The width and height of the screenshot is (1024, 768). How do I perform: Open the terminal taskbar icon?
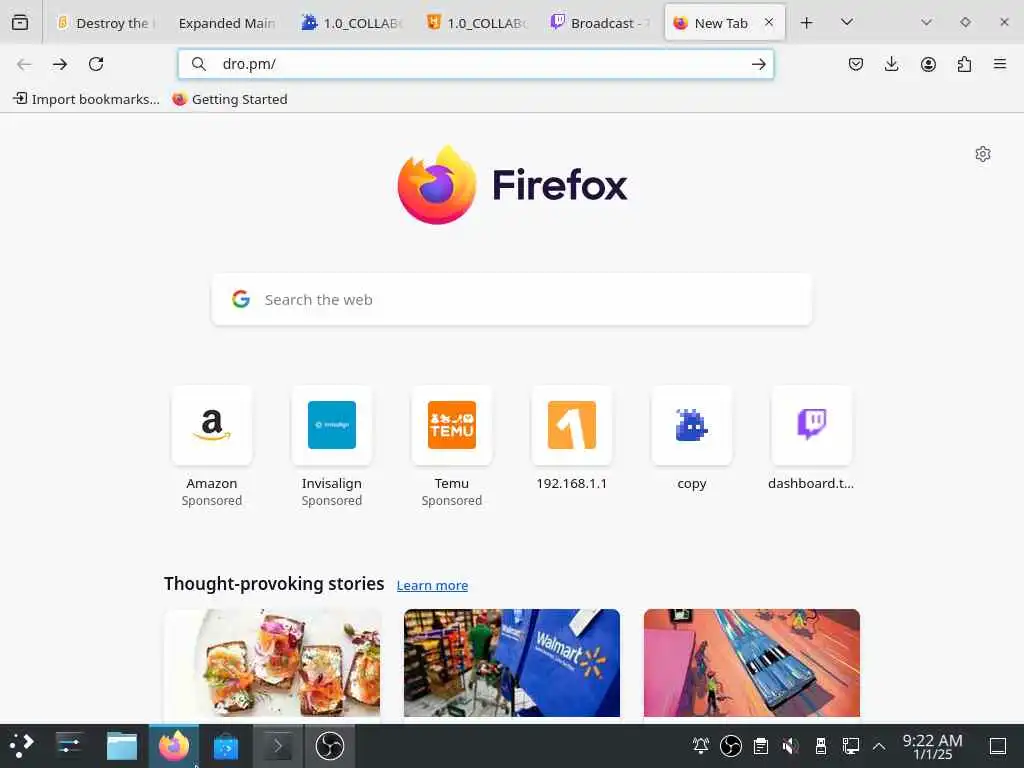278,746
